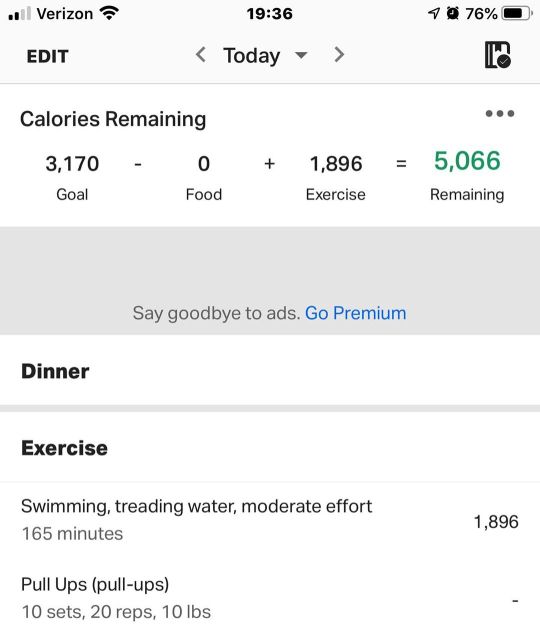The height and width of the screenshot is (635, 540).
Task: Tap the battery indicator in status bar
Action: point(517,14)
